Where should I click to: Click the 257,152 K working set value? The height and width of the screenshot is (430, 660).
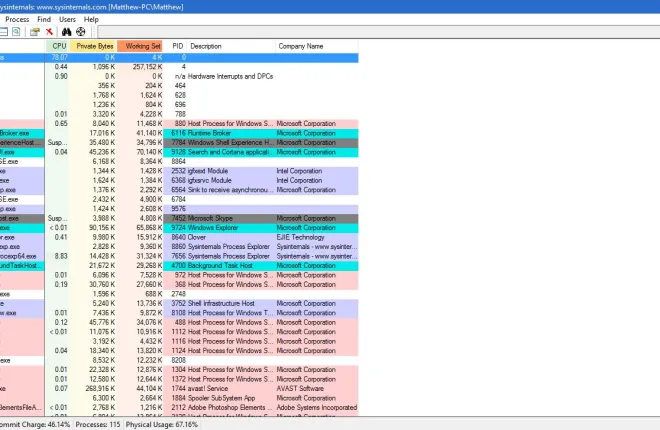(147, 67)
